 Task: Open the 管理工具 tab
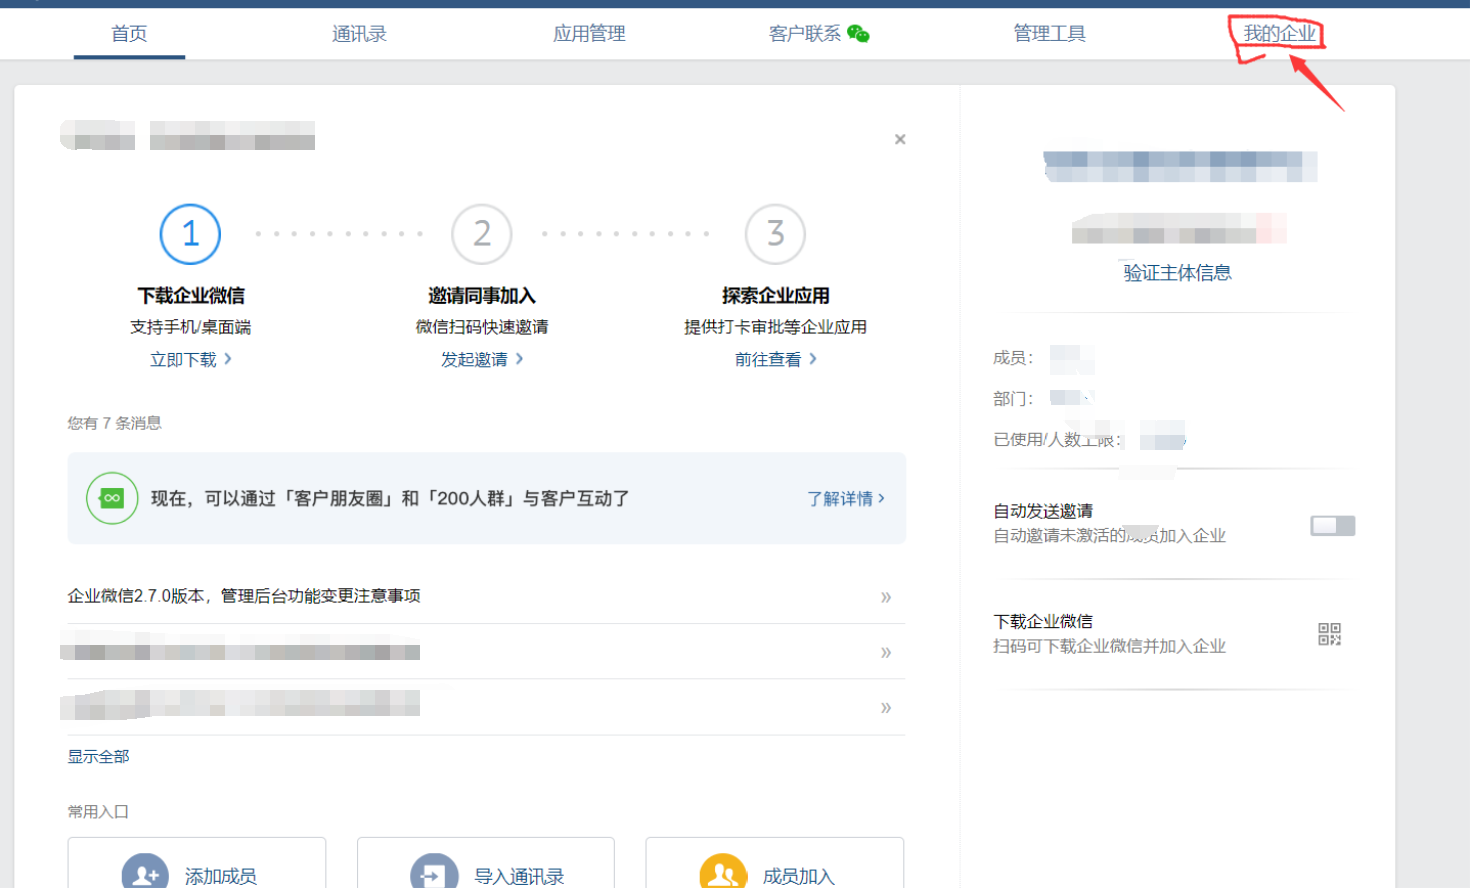(x=1048, y=33)
